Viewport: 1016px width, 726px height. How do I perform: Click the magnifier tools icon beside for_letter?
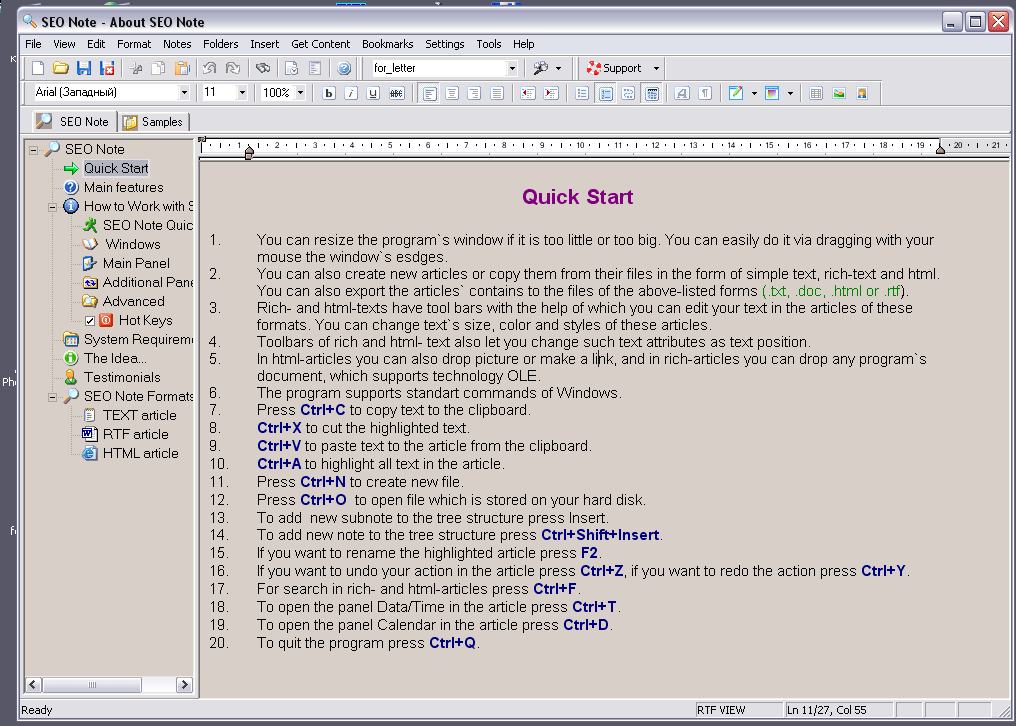540,68
